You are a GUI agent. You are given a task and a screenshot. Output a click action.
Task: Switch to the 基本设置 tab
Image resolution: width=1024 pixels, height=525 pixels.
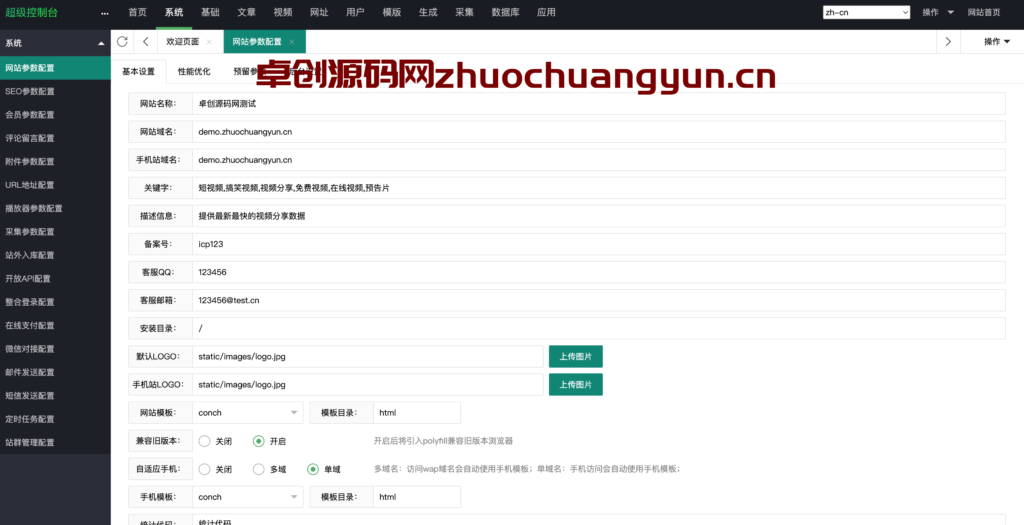(138, 72)
